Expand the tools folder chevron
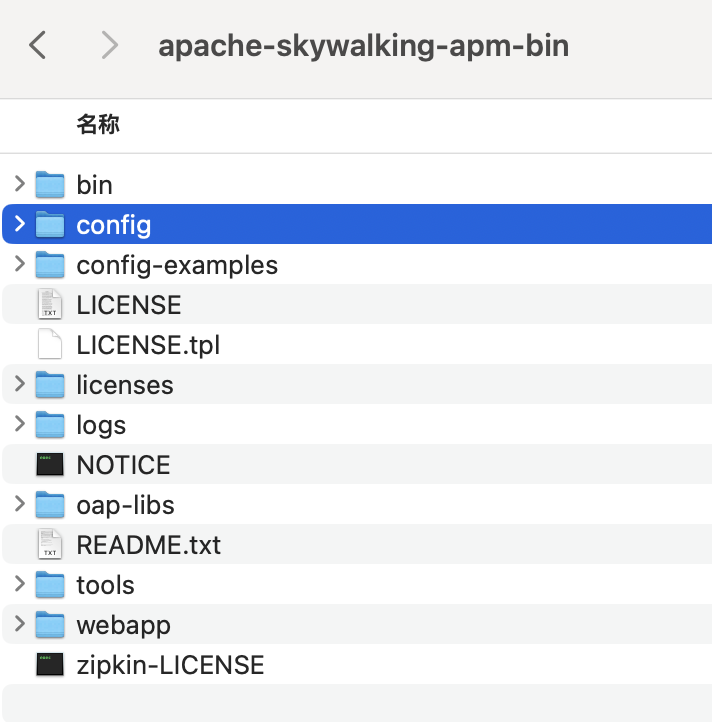 19,584
